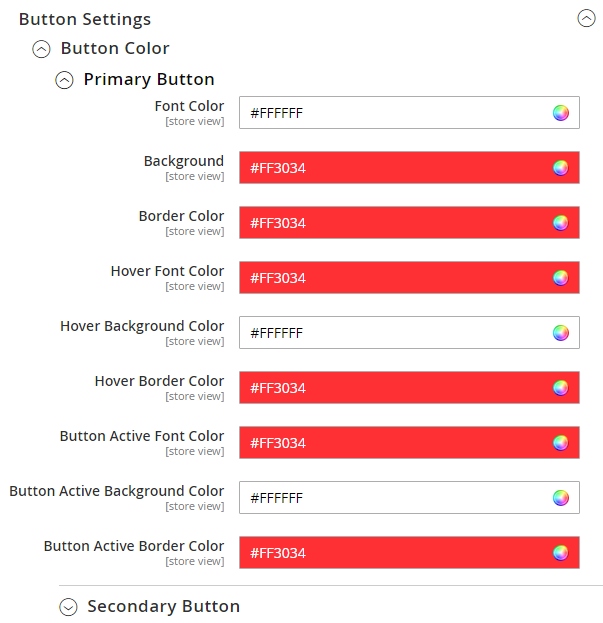
Task: Click the Secondary Button heading label
Action: pos(163,606)
